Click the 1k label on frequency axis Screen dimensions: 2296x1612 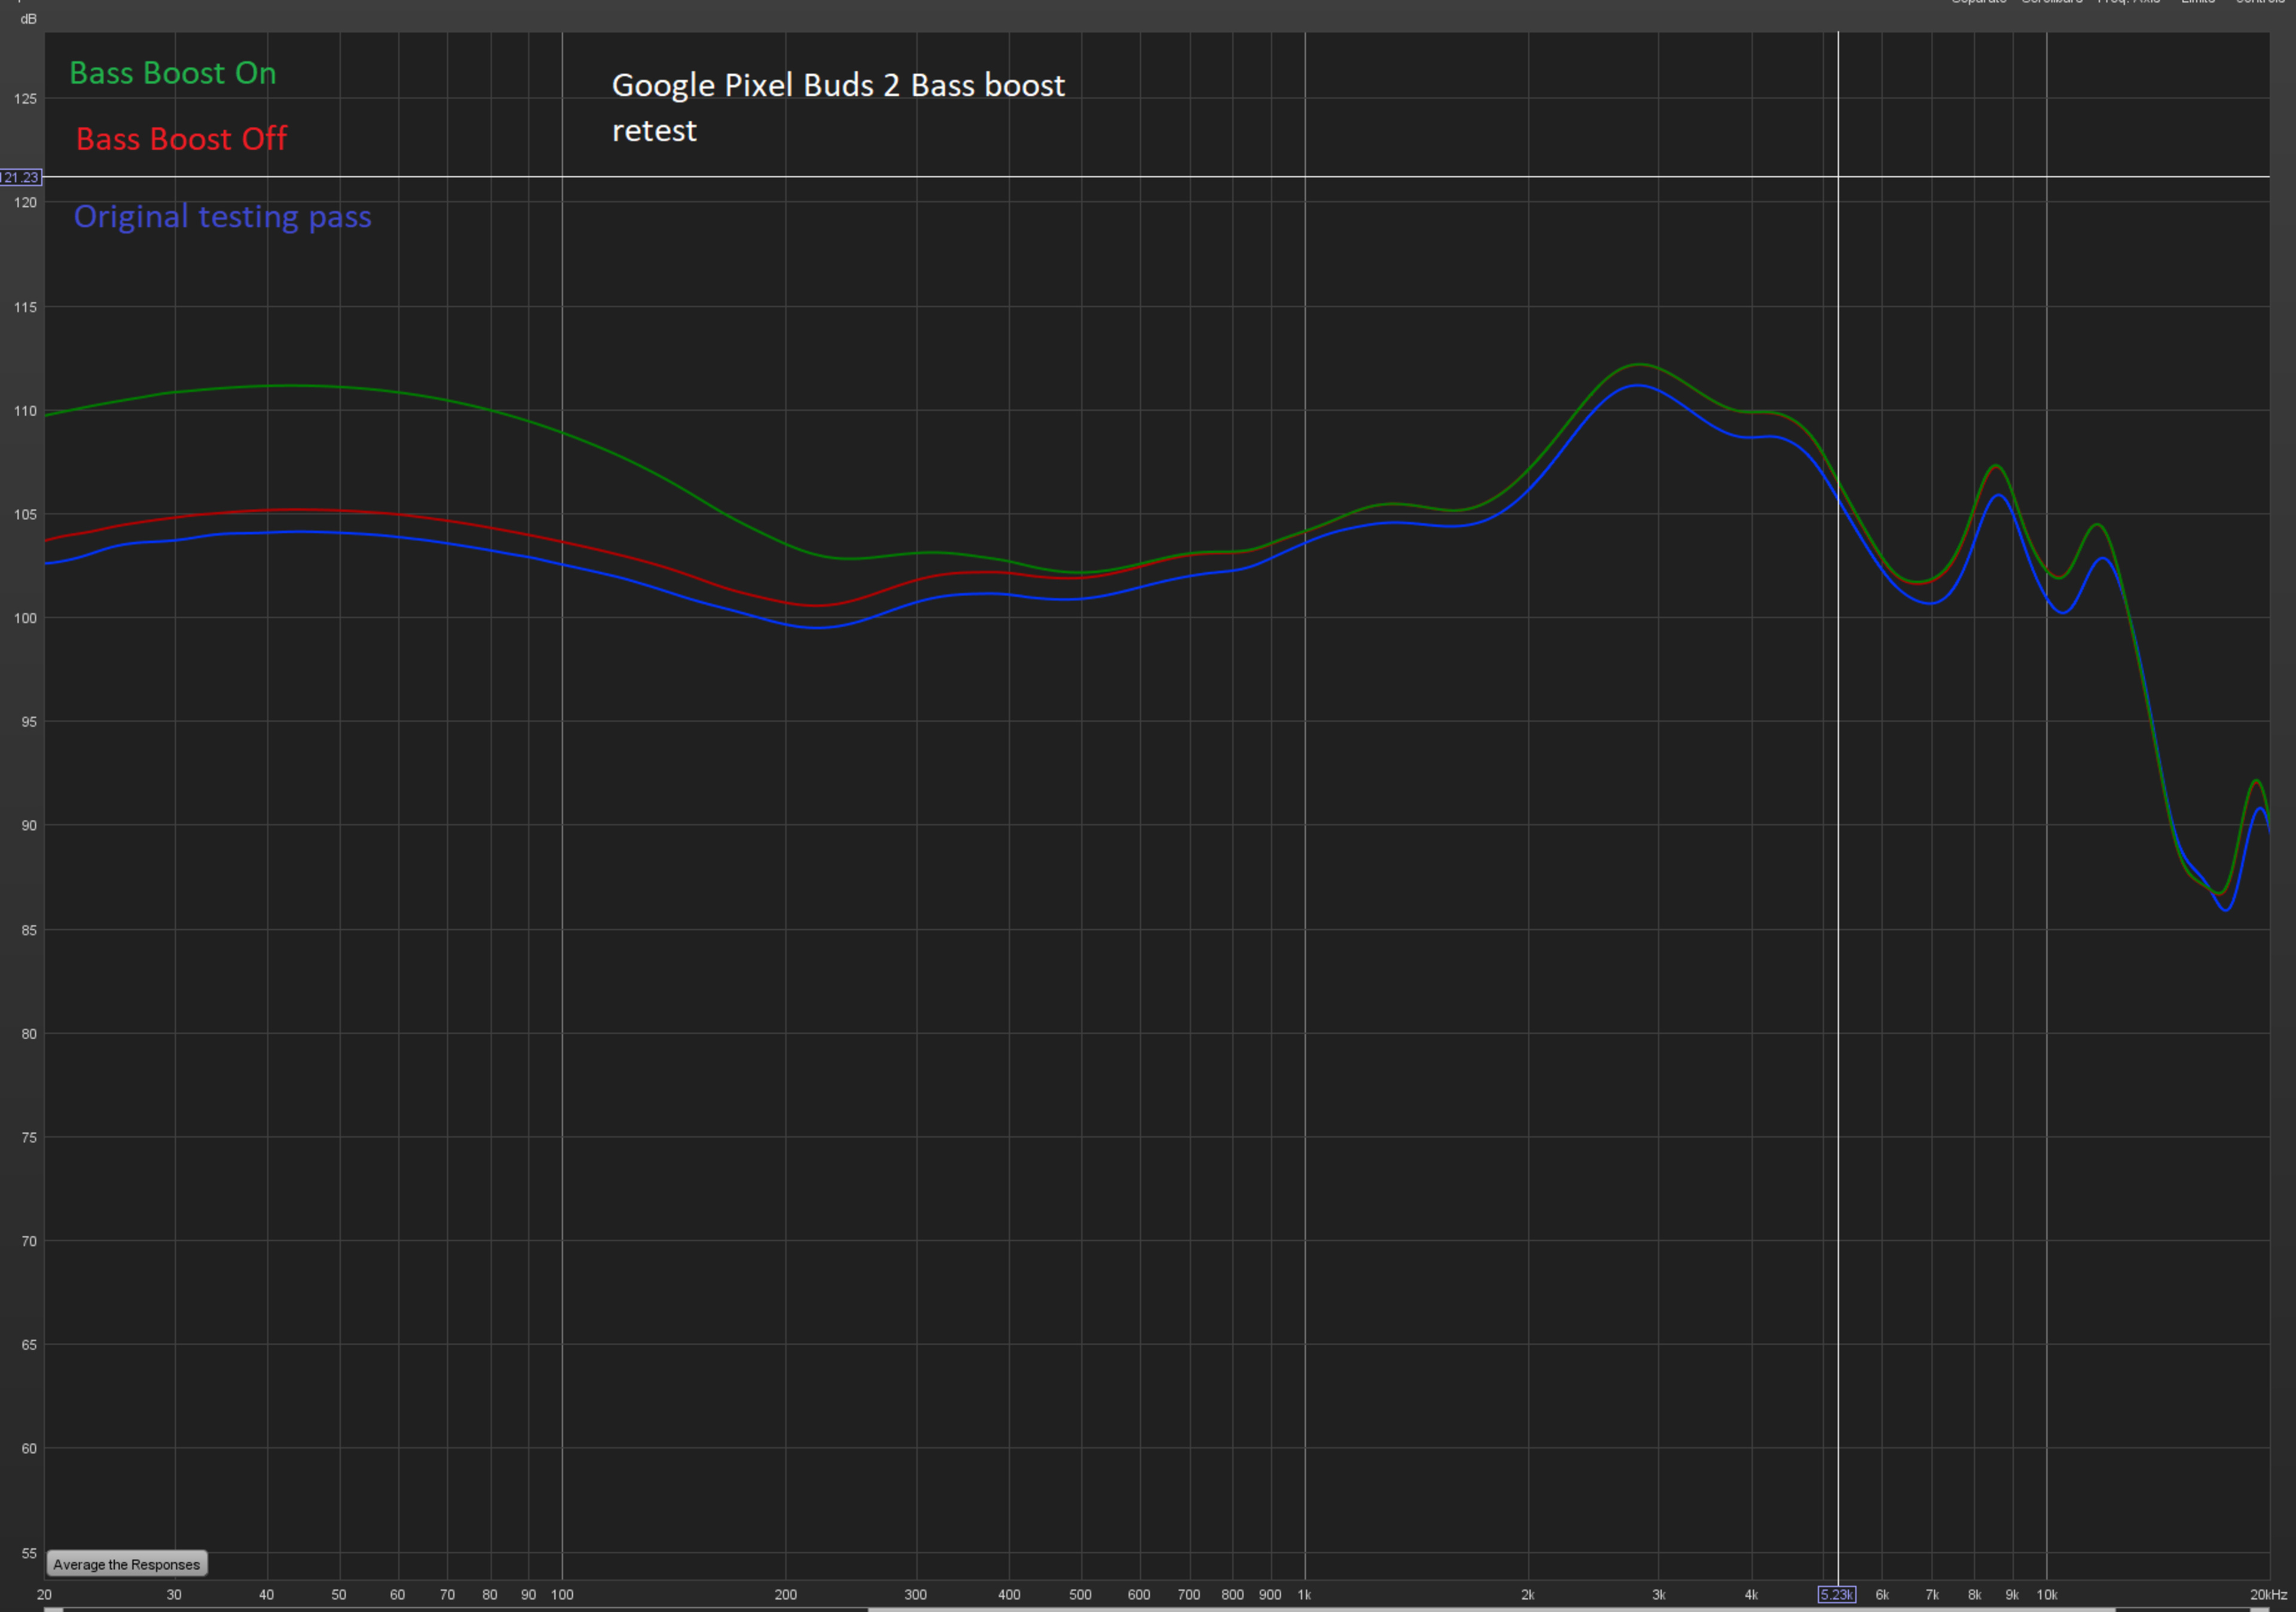[x=1304, y=1594]
